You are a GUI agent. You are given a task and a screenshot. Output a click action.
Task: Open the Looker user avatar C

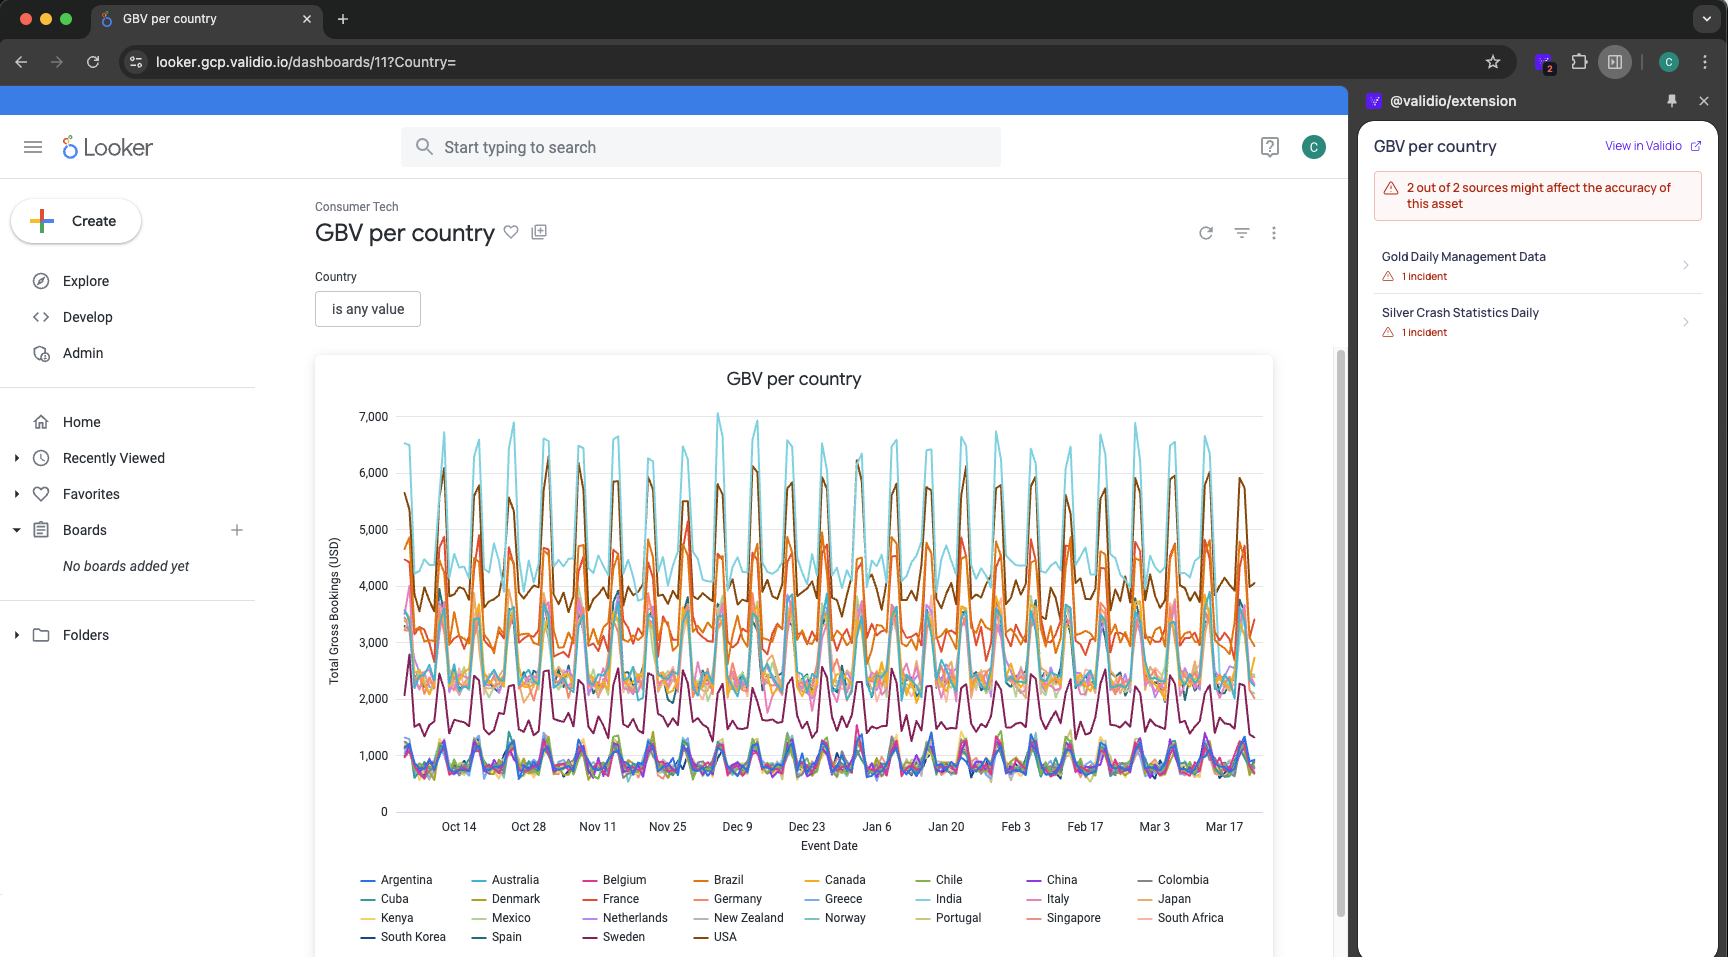point(1314,147)
